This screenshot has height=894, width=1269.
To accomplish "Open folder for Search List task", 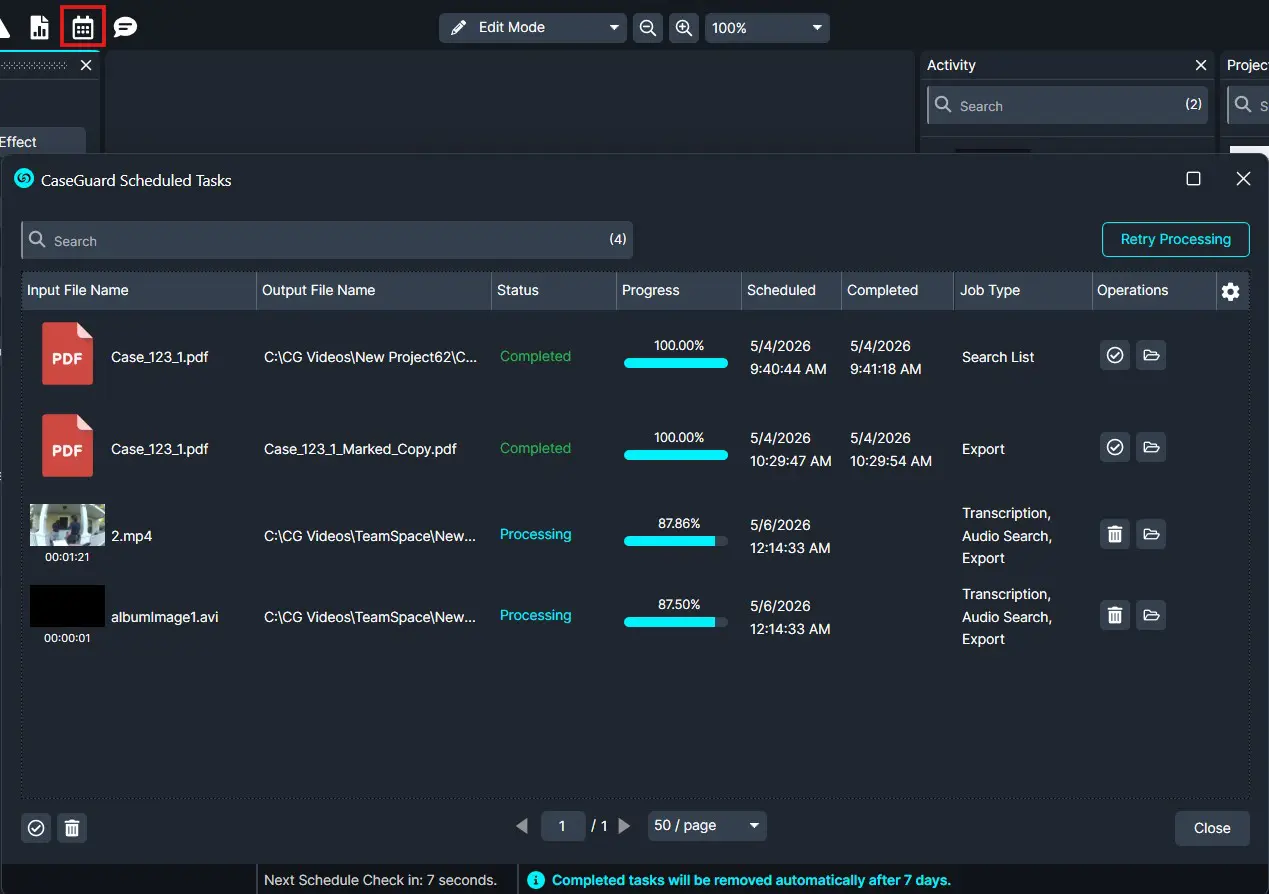I will (1151, 355).
